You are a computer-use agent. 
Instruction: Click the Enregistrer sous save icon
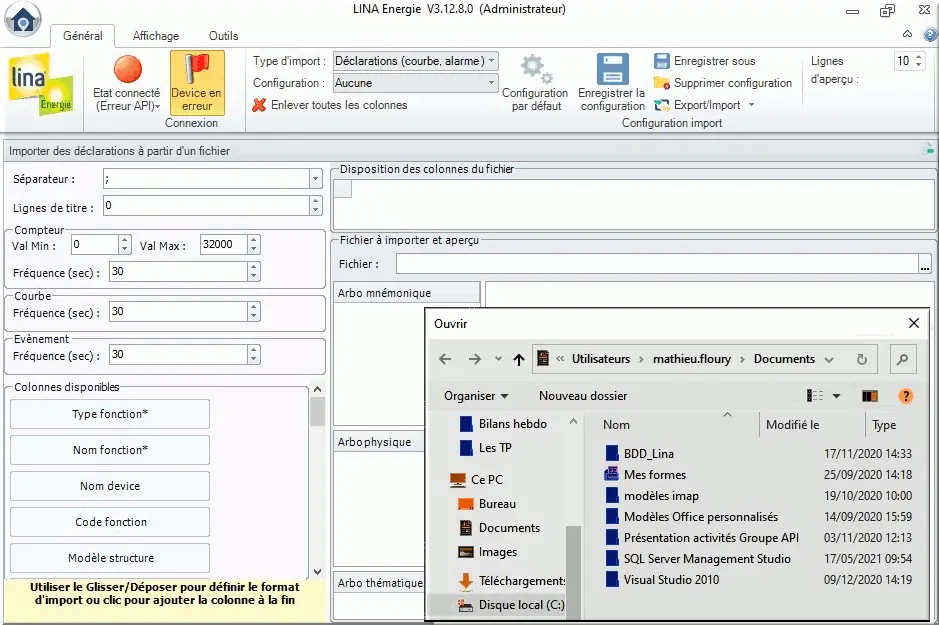(661, 61)
